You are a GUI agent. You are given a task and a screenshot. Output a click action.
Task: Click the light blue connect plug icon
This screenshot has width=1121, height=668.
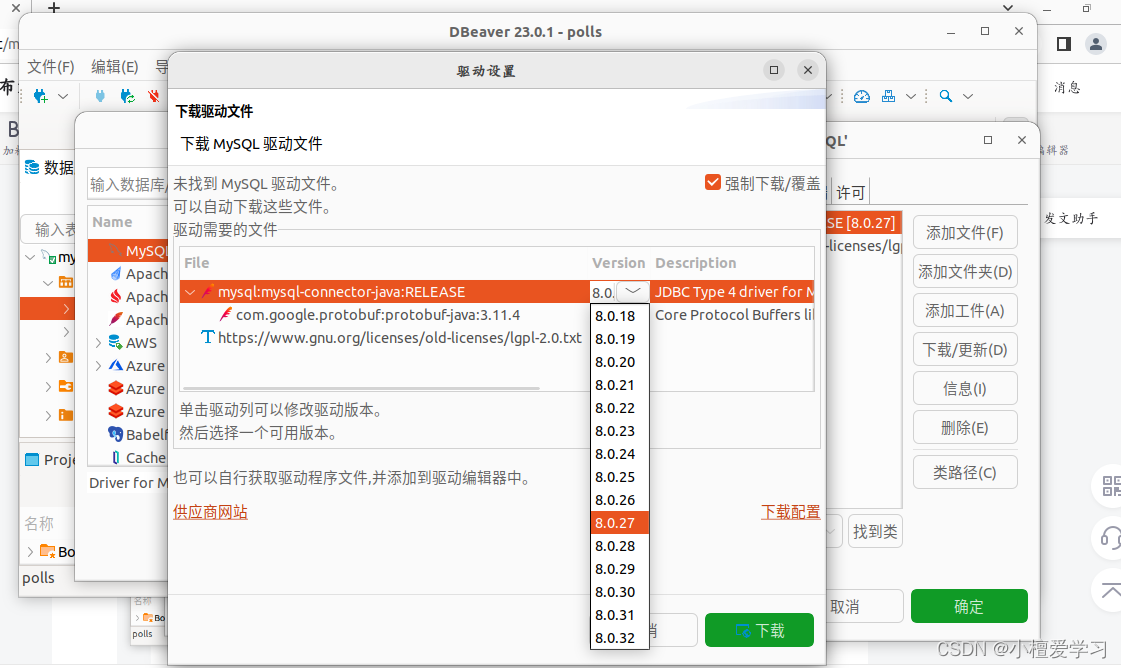100,96
